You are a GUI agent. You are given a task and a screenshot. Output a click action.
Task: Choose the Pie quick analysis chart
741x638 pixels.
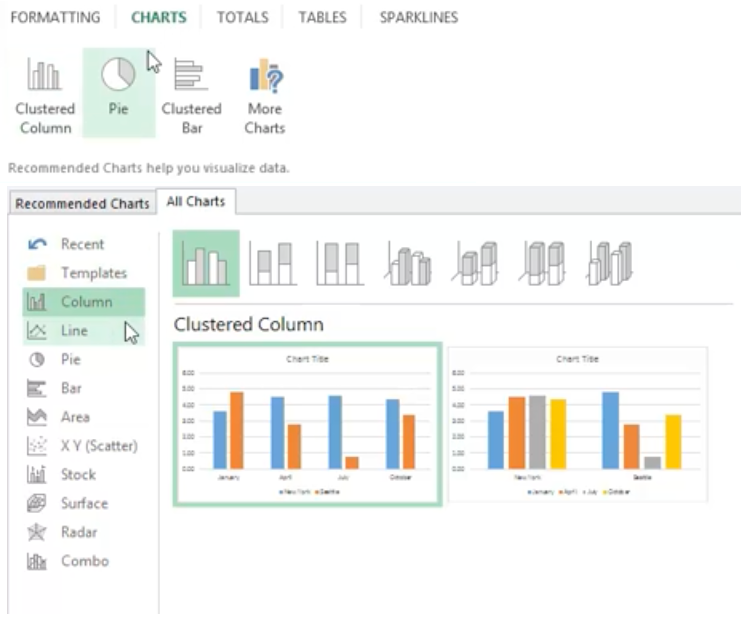click(x=119, y=93)
